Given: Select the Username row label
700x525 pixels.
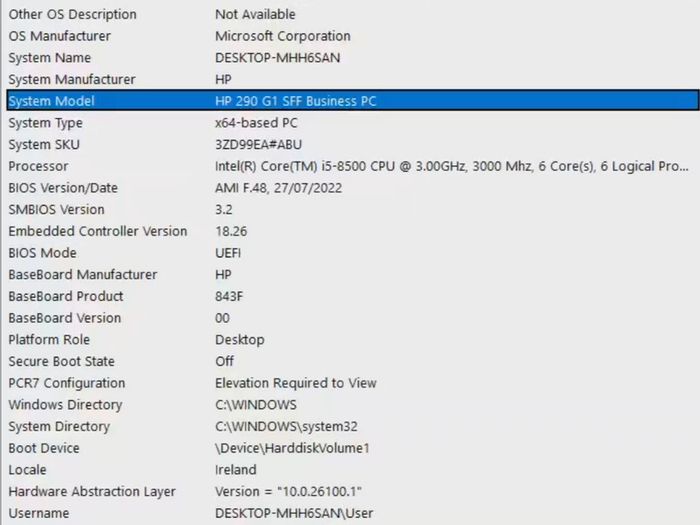Looking at the screenshot, I should pyautogui.click(x=39, y=513).
